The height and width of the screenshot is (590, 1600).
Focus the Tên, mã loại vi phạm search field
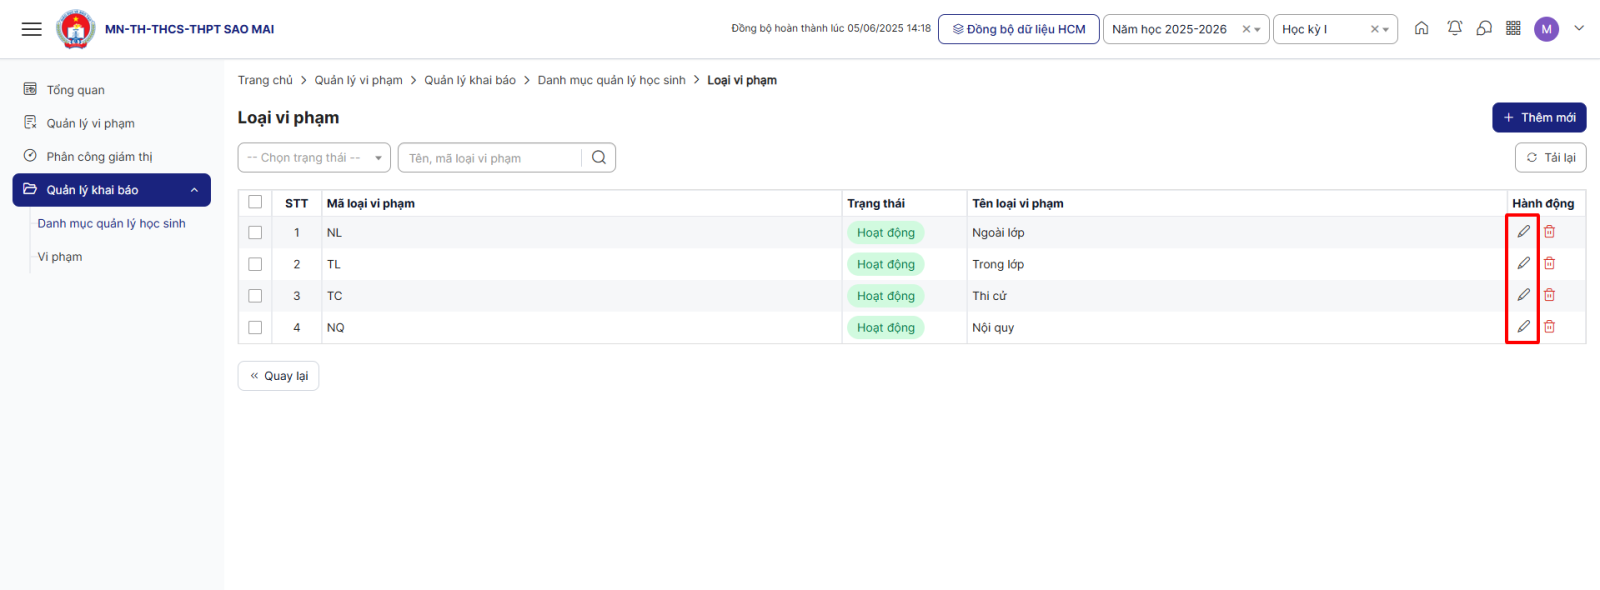[490, 158]
